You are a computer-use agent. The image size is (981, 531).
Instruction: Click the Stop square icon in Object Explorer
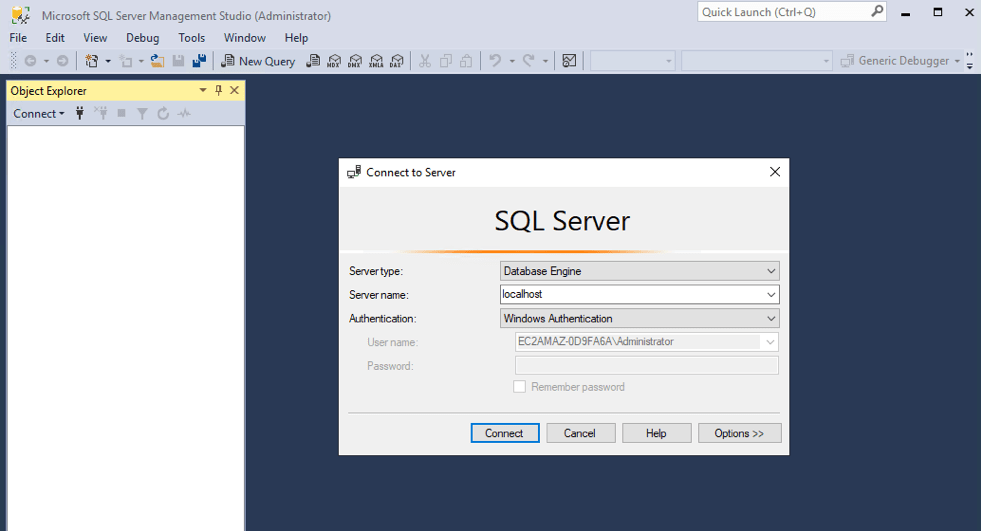[121, 113]
